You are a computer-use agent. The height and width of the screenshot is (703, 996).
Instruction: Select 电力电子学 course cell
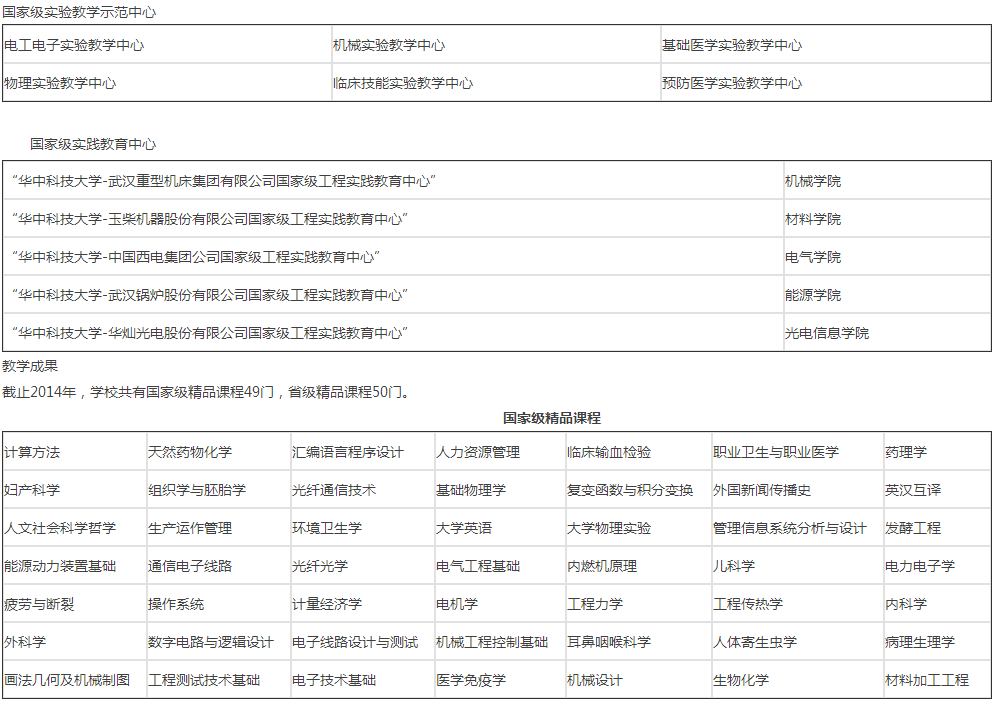tap(936, 566)
